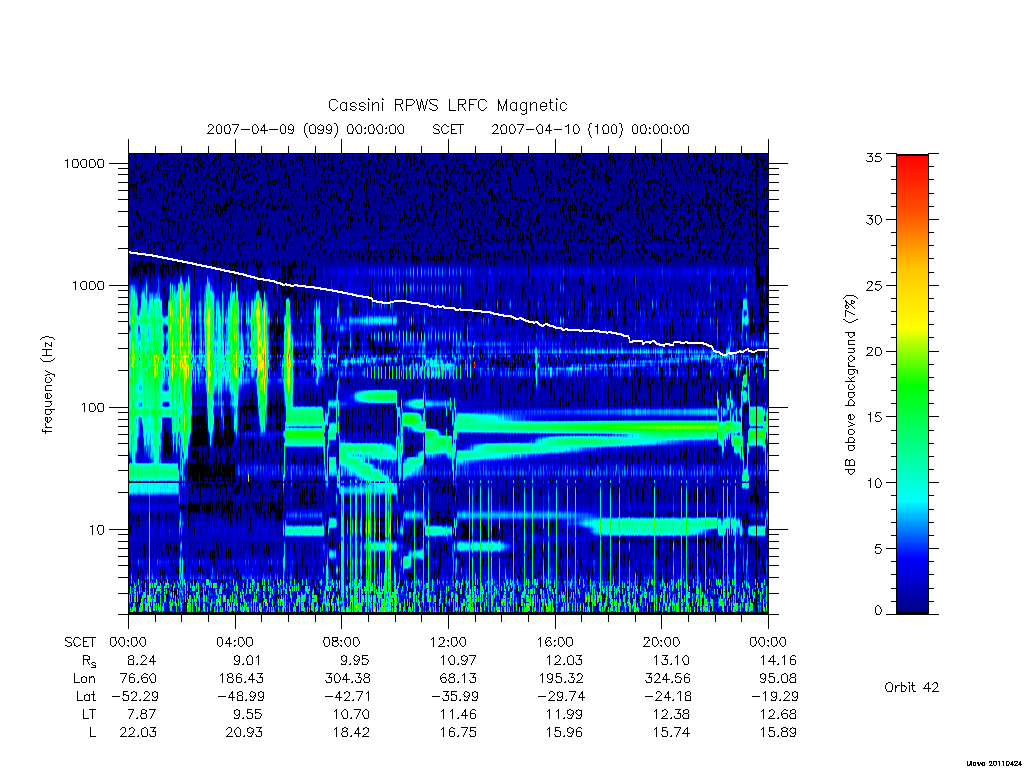Click the 'frequency (Hz)' axis label
Screen dimensions: 1024x768
[48, 385]
